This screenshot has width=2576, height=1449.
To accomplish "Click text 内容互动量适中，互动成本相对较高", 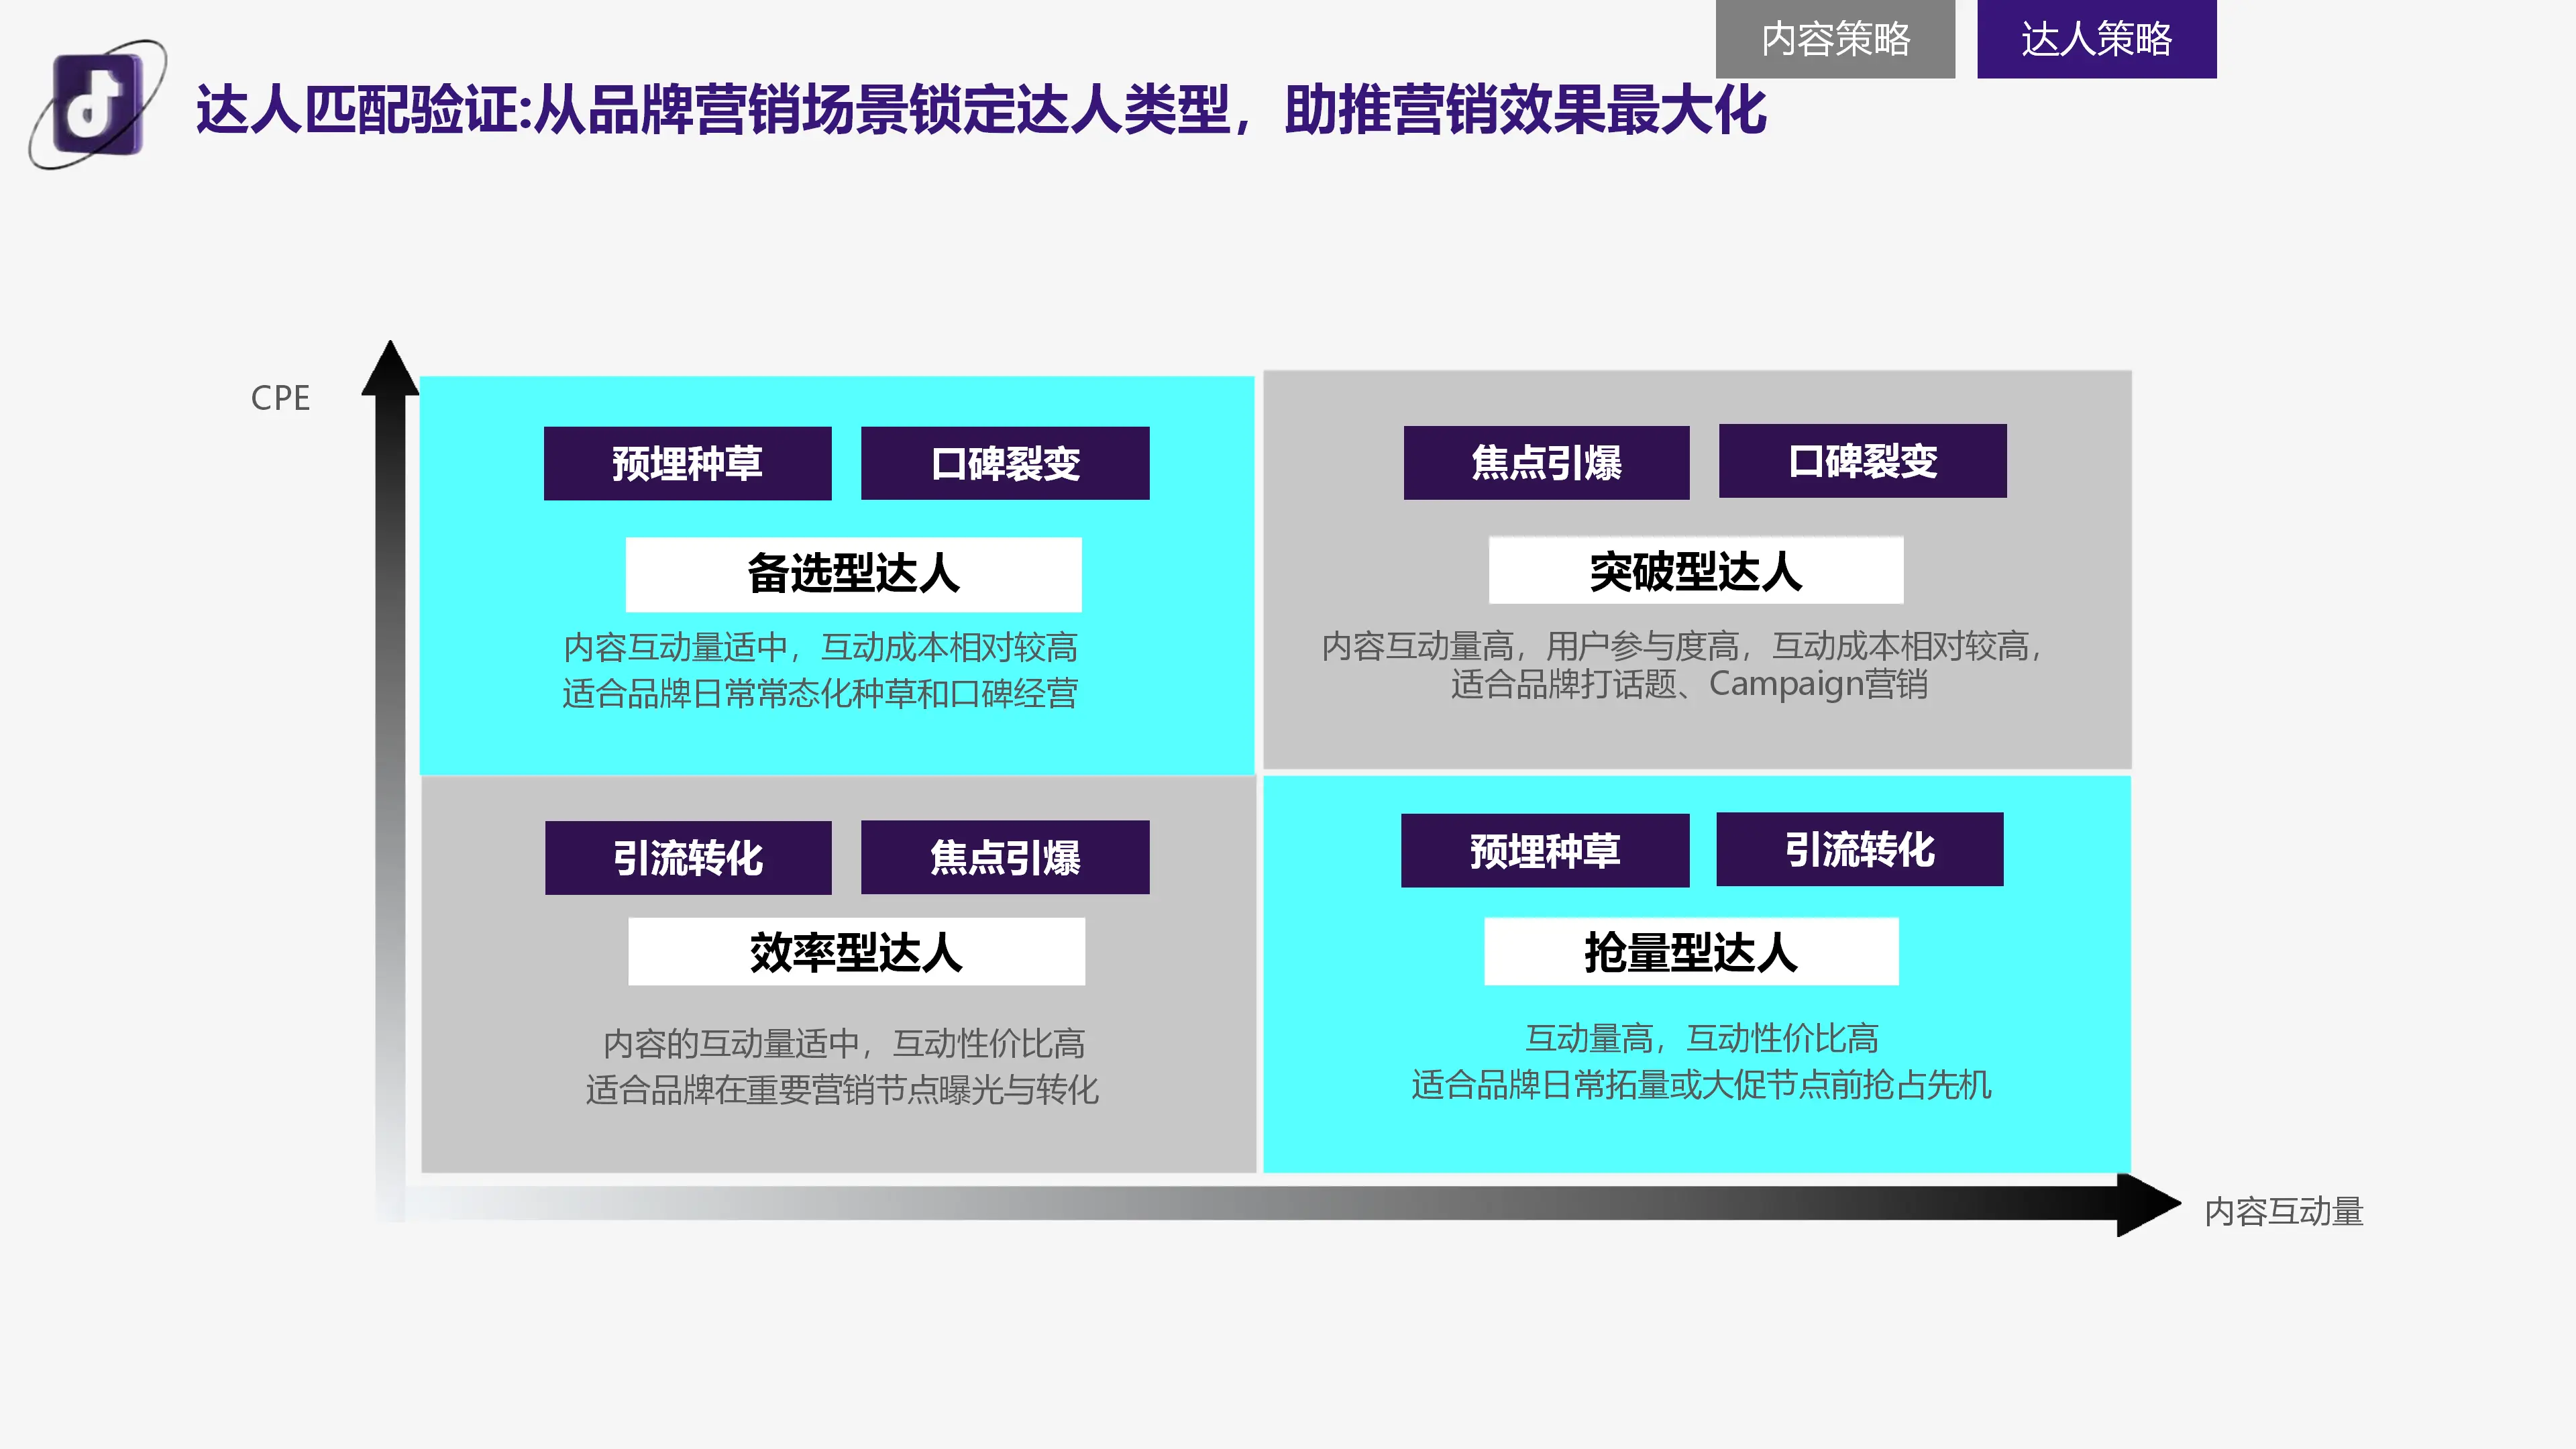I will tap(820, 647).
